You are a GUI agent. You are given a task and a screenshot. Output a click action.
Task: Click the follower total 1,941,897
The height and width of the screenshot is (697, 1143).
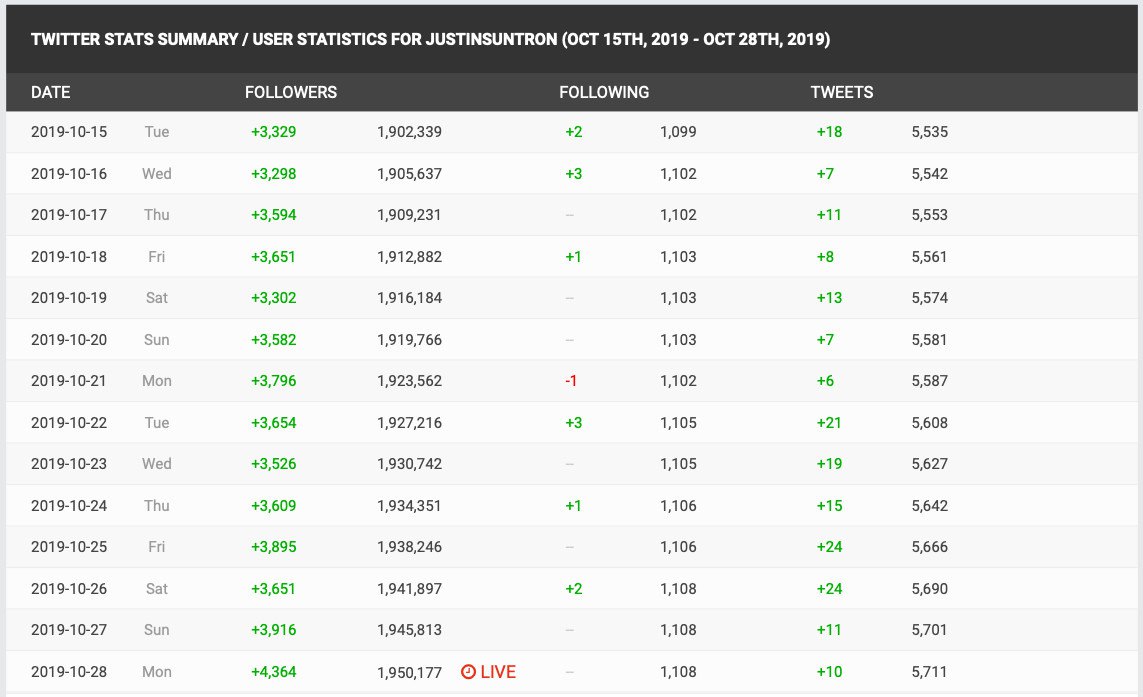(409, 589)
